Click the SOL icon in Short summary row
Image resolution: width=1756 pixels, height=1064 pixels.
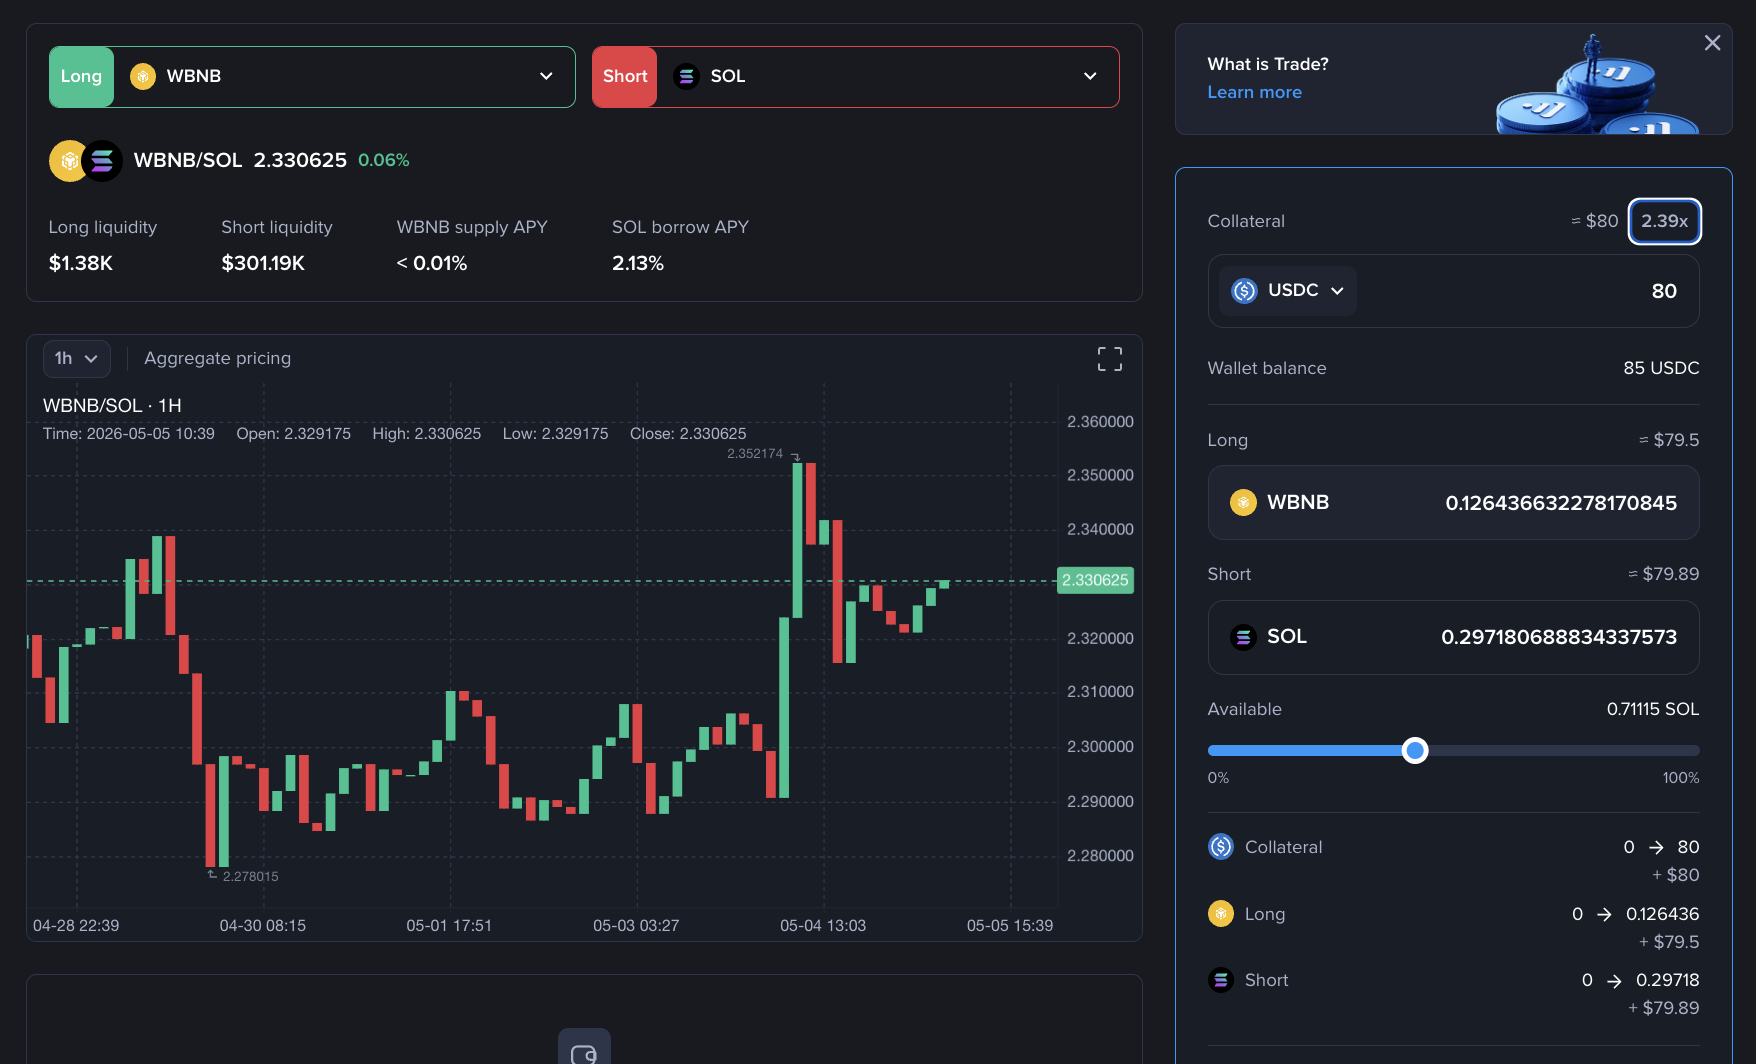point(1221,980)
